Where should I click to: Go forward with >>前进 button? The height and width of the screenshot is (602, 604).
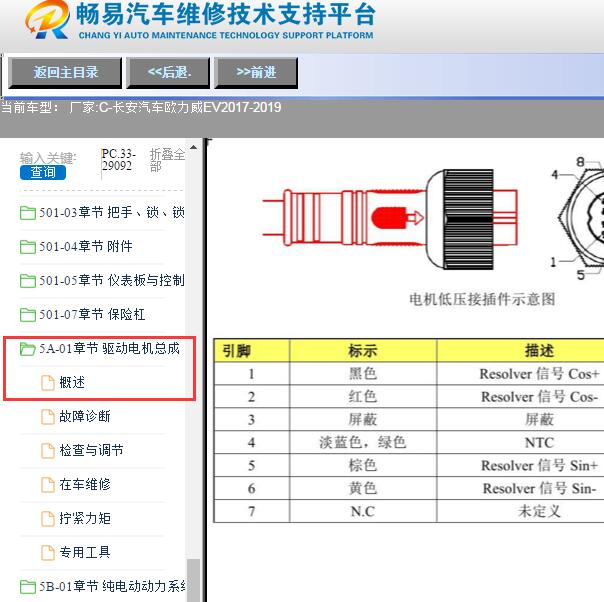click(x=256, y=73)
